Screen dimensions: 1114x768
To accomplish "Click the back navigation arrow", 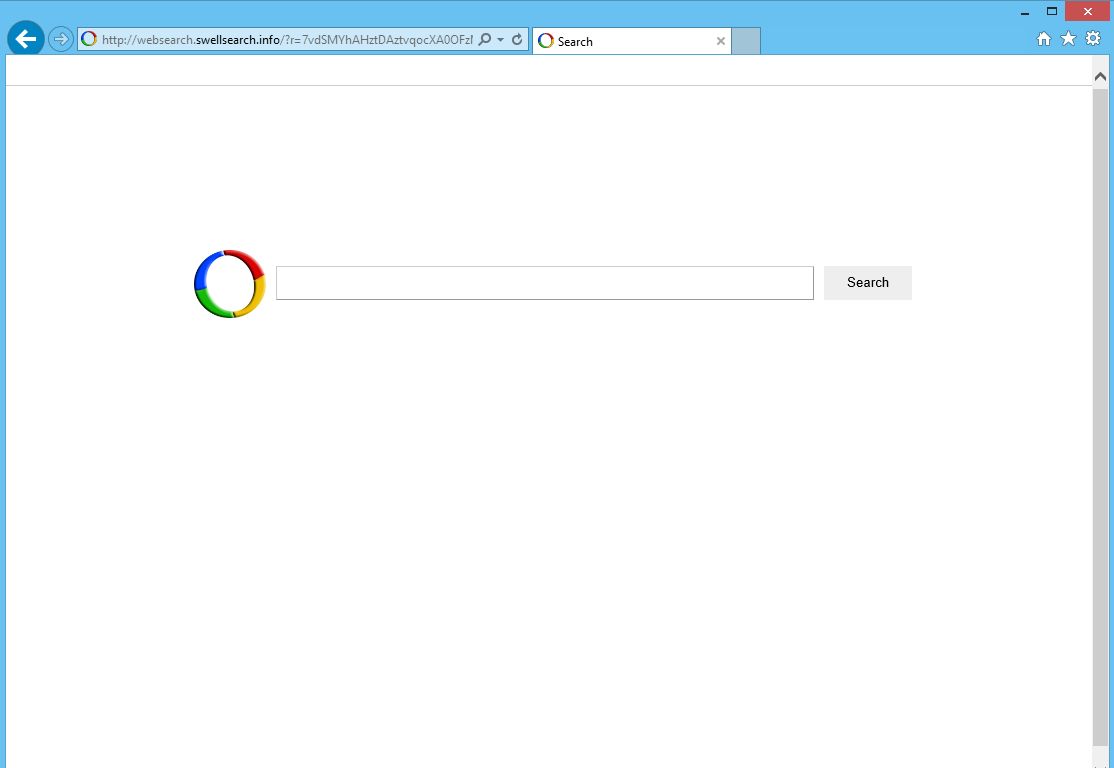I will coord(24,38).
